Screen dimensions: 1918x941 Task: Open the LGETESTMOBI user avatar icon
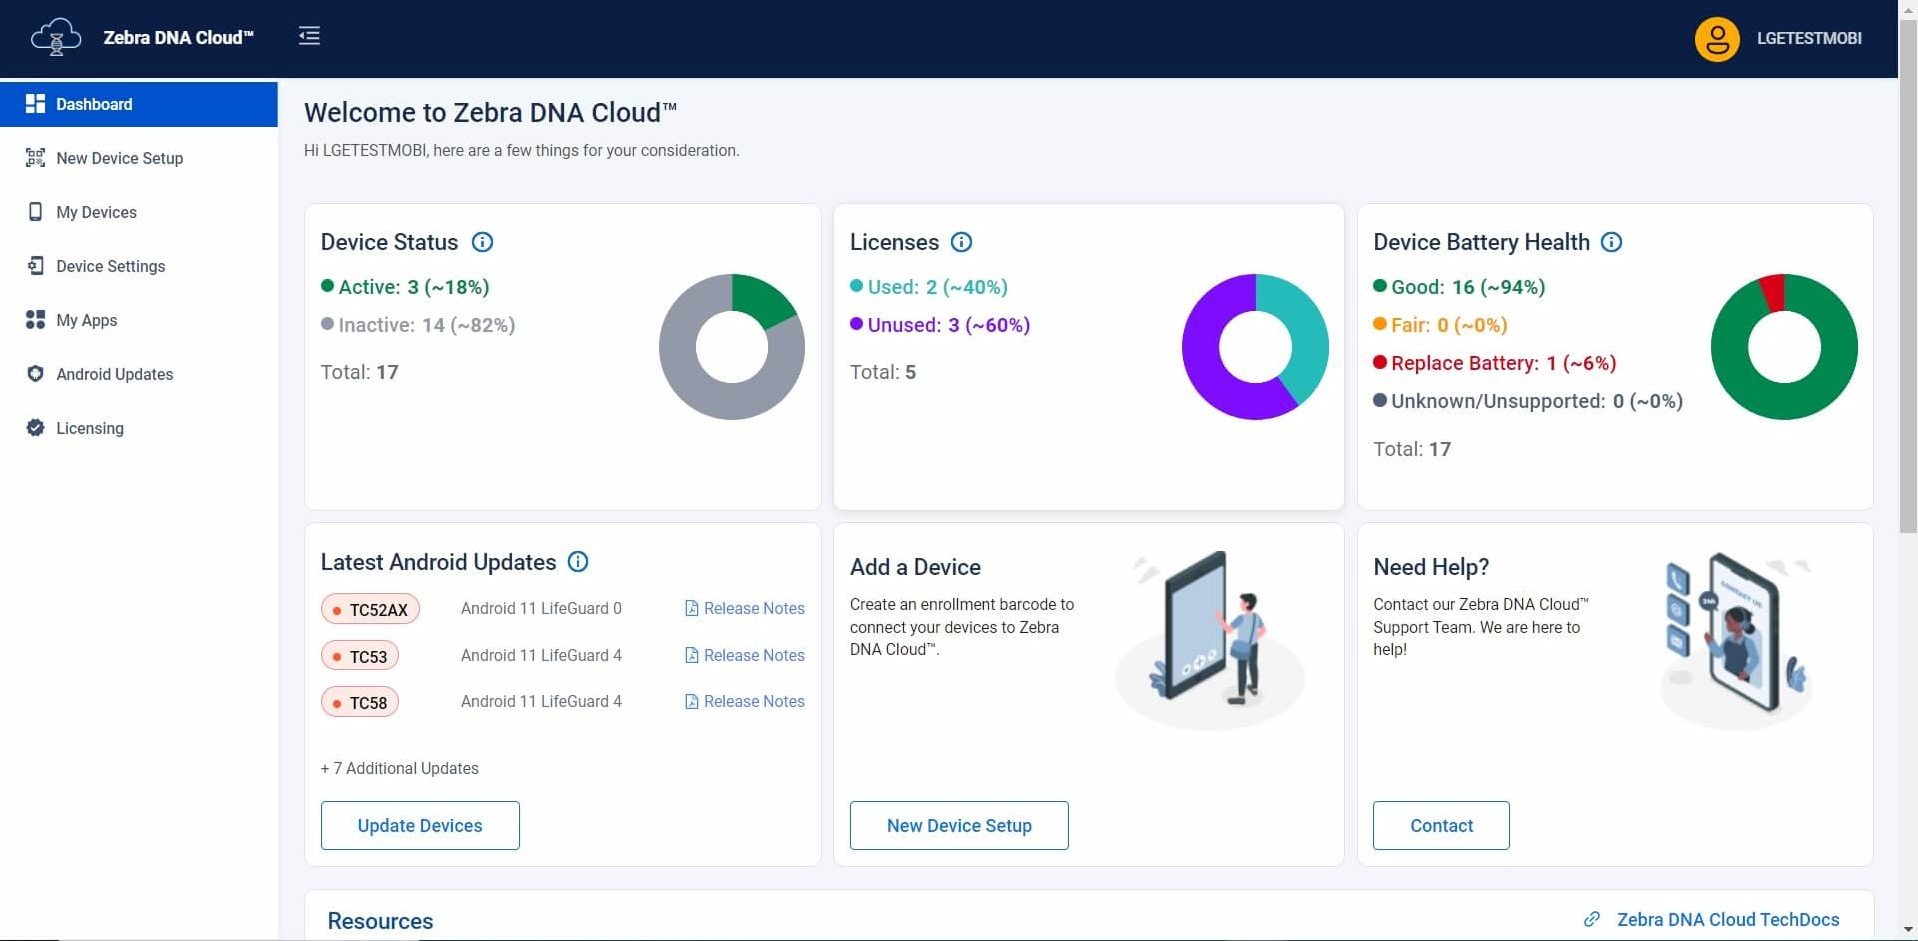(x=1716, y=39)
